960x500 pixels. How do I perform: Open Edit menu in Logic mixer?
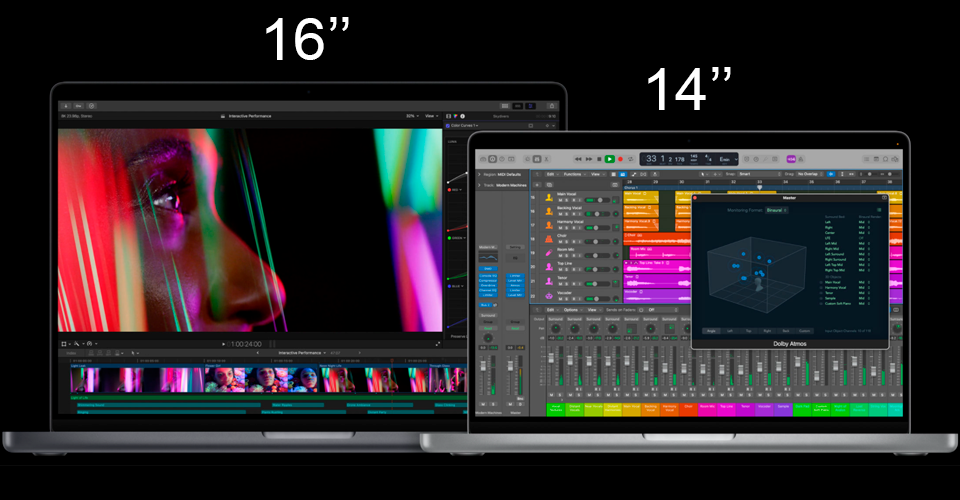tap(552, 310)
